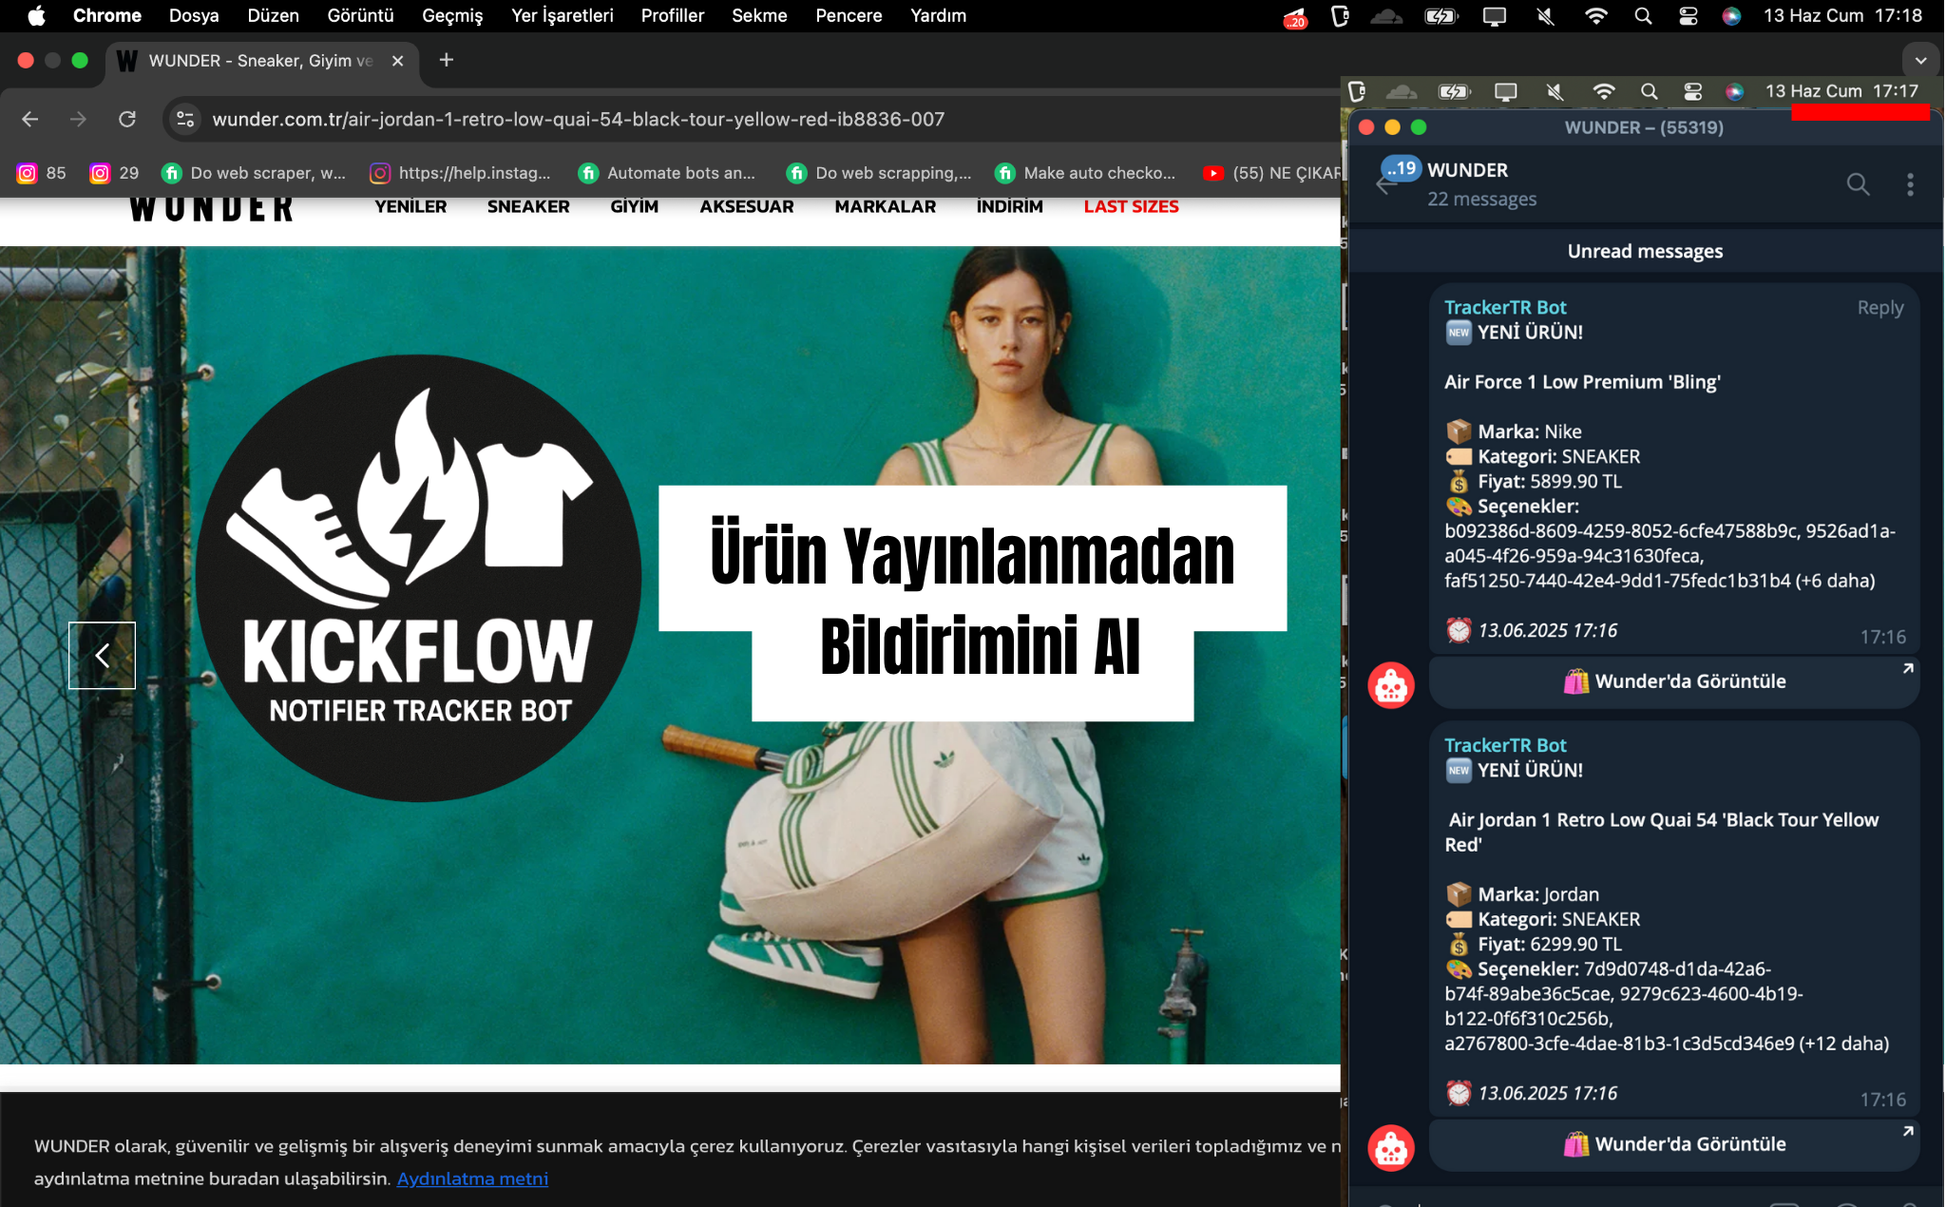The height and width of the screenshot is (1207, 1946).
Task: Open the 'Automate bots an...' bookmark
Action: [667, 173]
